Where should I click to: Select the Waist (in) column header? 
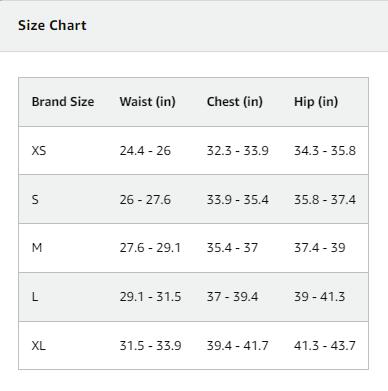click(148, 102)
